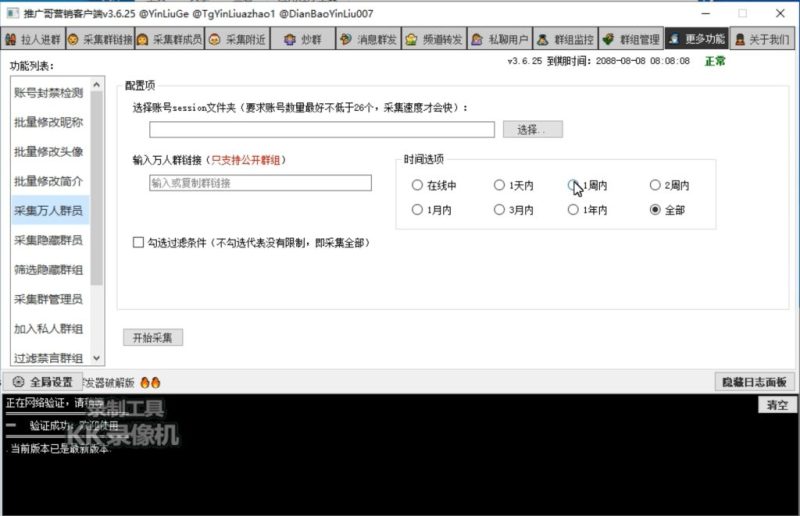Click the 更多功能 tab

point(697,38)
